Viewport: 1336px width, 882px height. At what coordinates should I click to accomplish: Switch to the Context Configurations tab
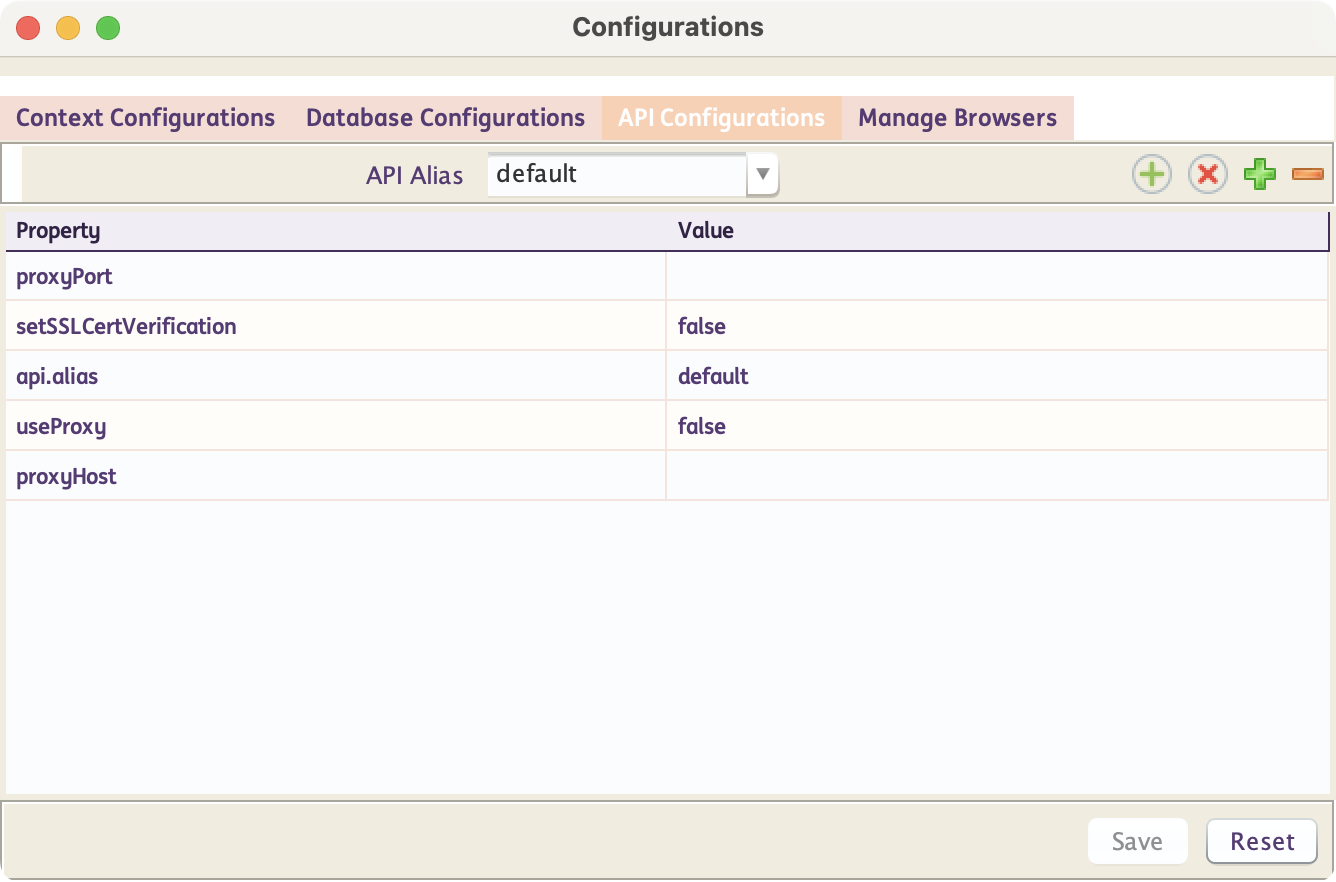[146, 118]
